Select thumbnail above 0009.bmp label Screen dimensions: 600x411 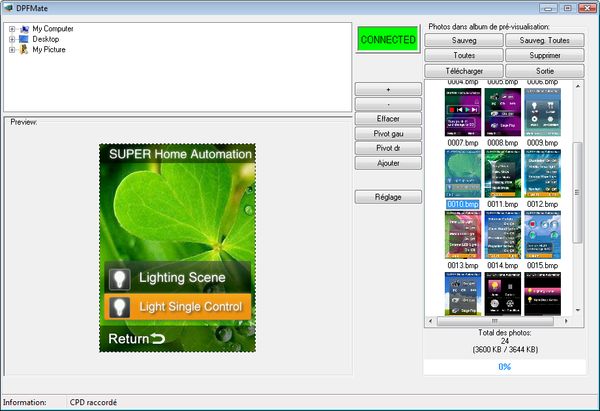(542, 112)
